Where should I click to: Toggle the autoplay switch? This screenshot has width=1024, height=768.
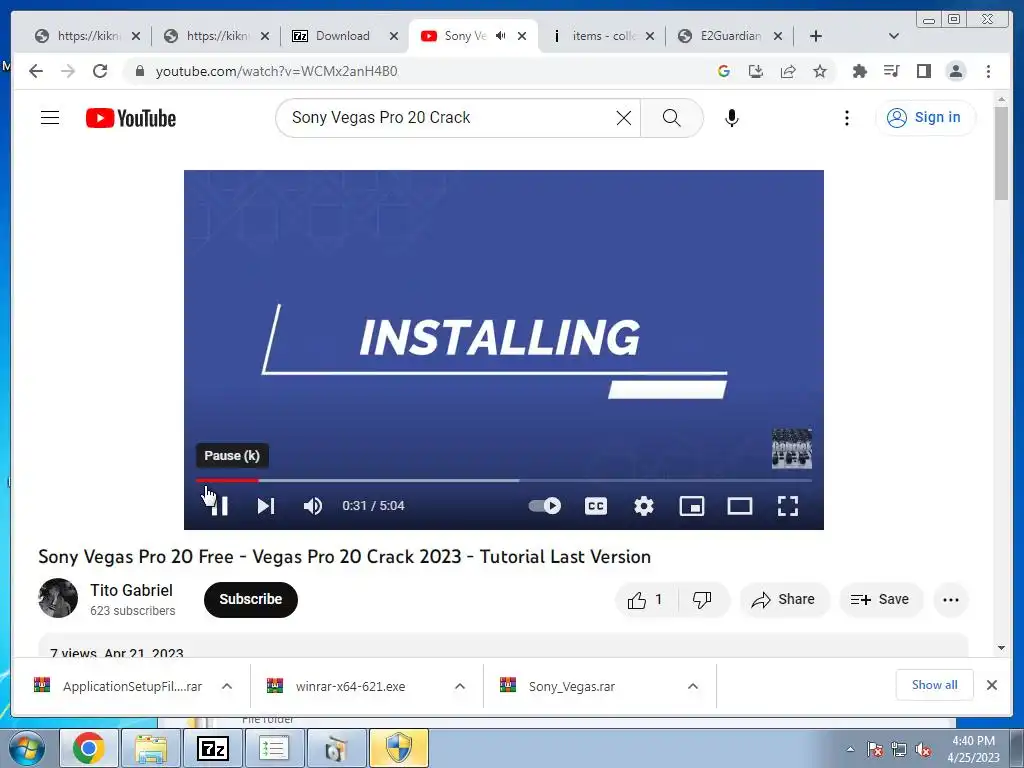pyautogui.click(x=545, y=505)
